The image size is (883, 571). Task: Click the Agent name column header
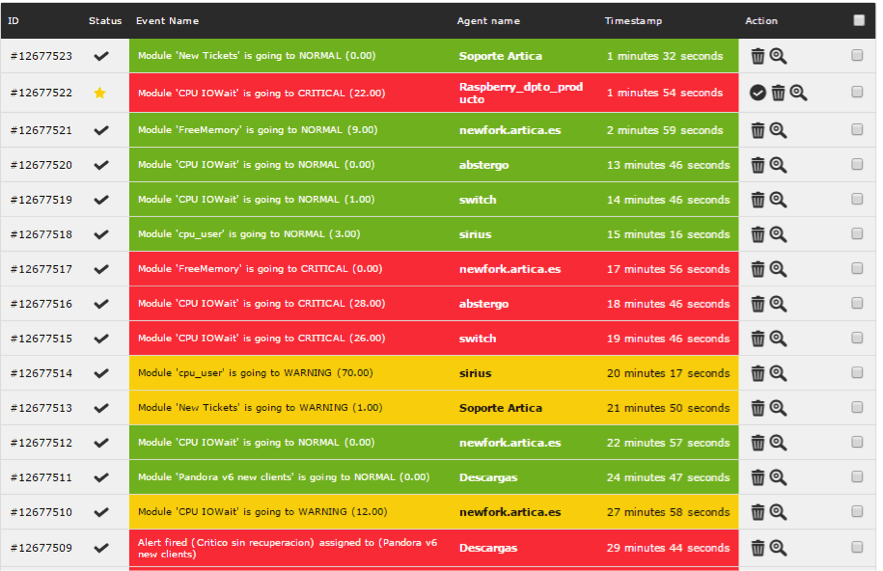(x=488, y=21)
